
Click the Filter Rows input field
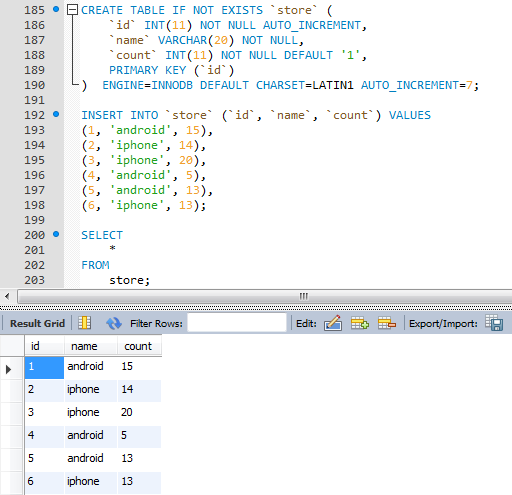click(237, 323)
